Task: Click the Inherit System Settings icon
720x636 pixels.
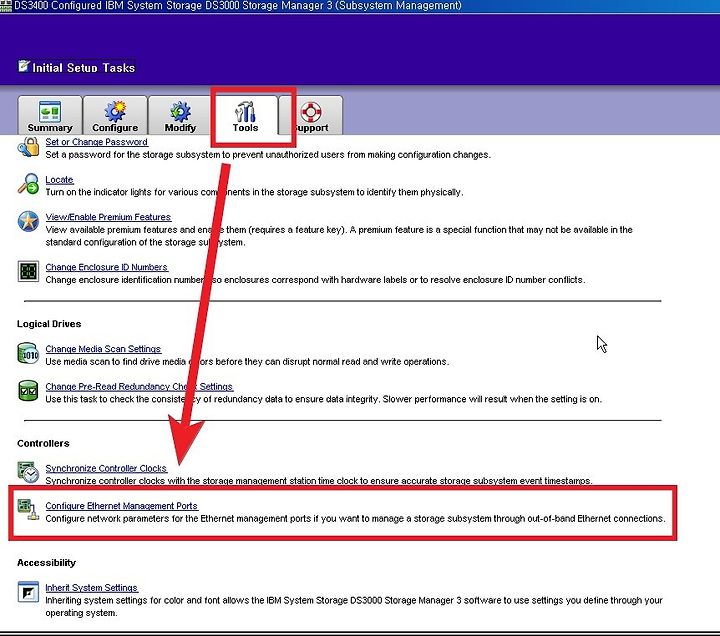Action: [x=28, y=592]
